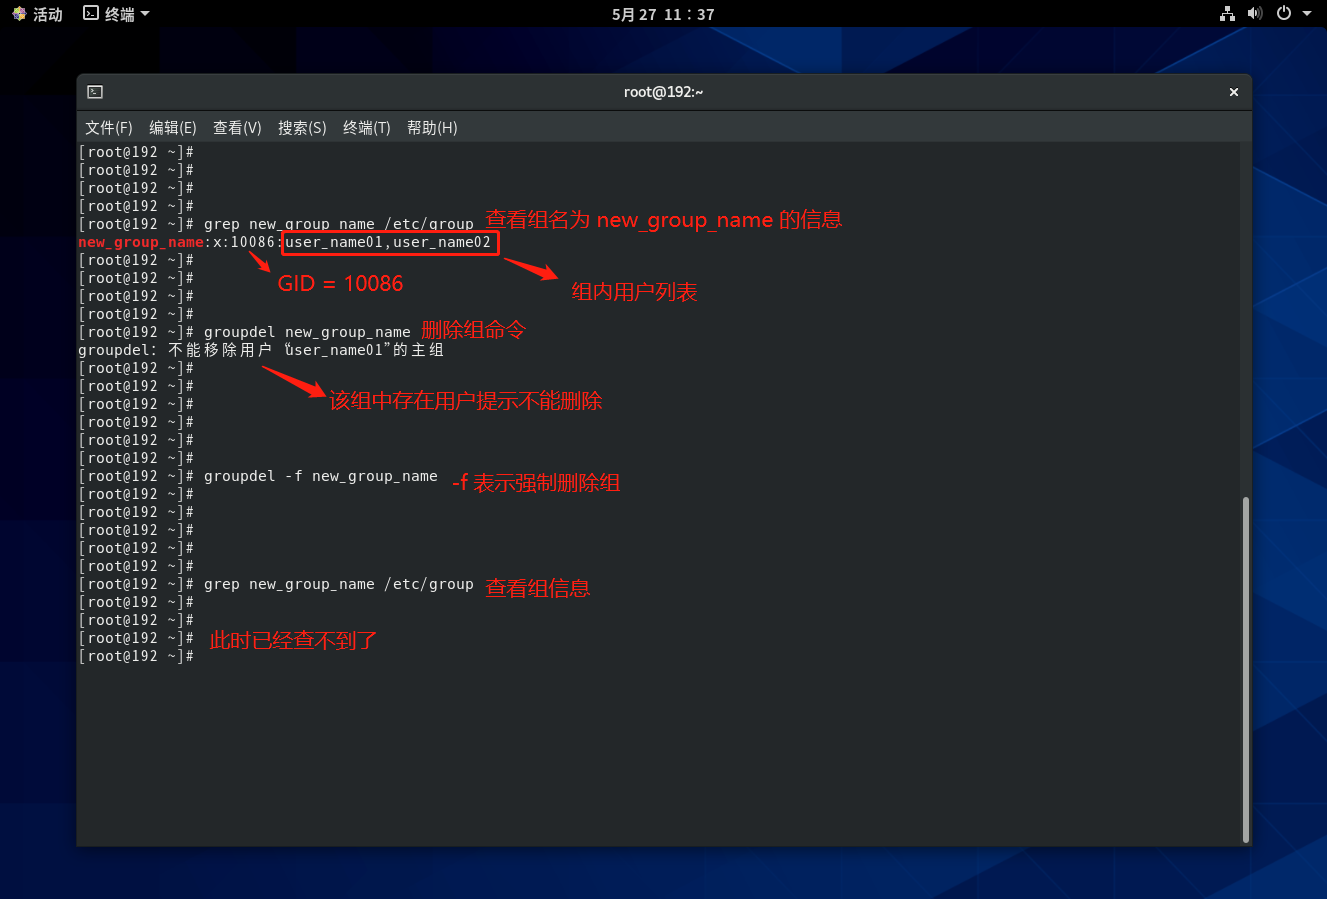Click the volume speaker icon

(1255, 14)
